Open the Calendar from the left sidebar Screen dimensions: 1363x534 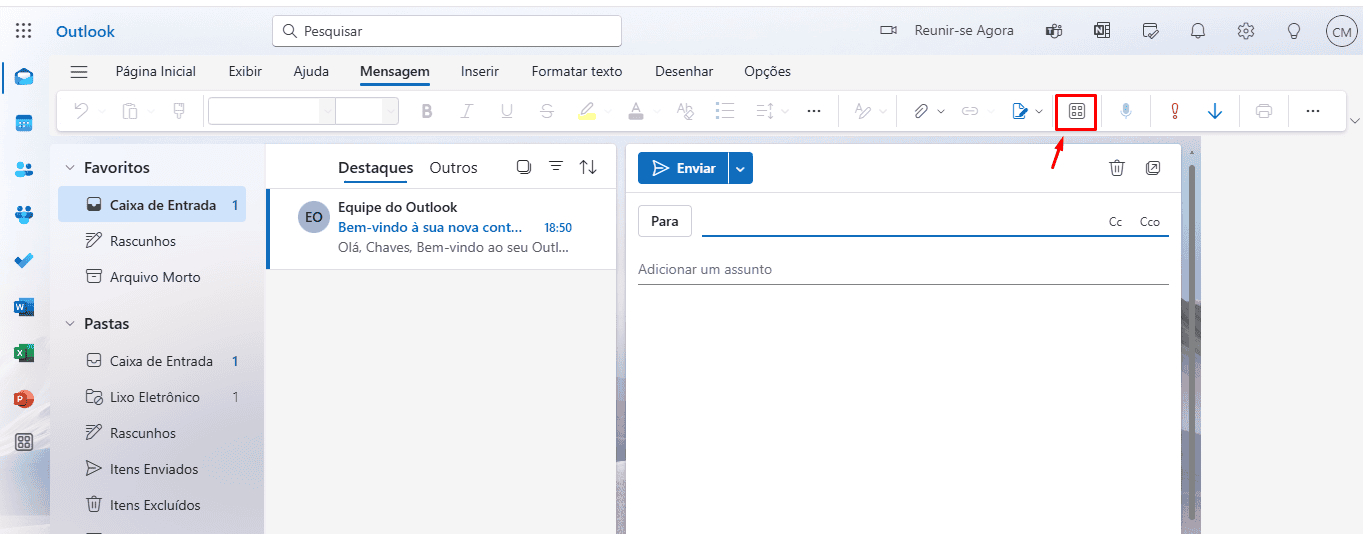24,123
